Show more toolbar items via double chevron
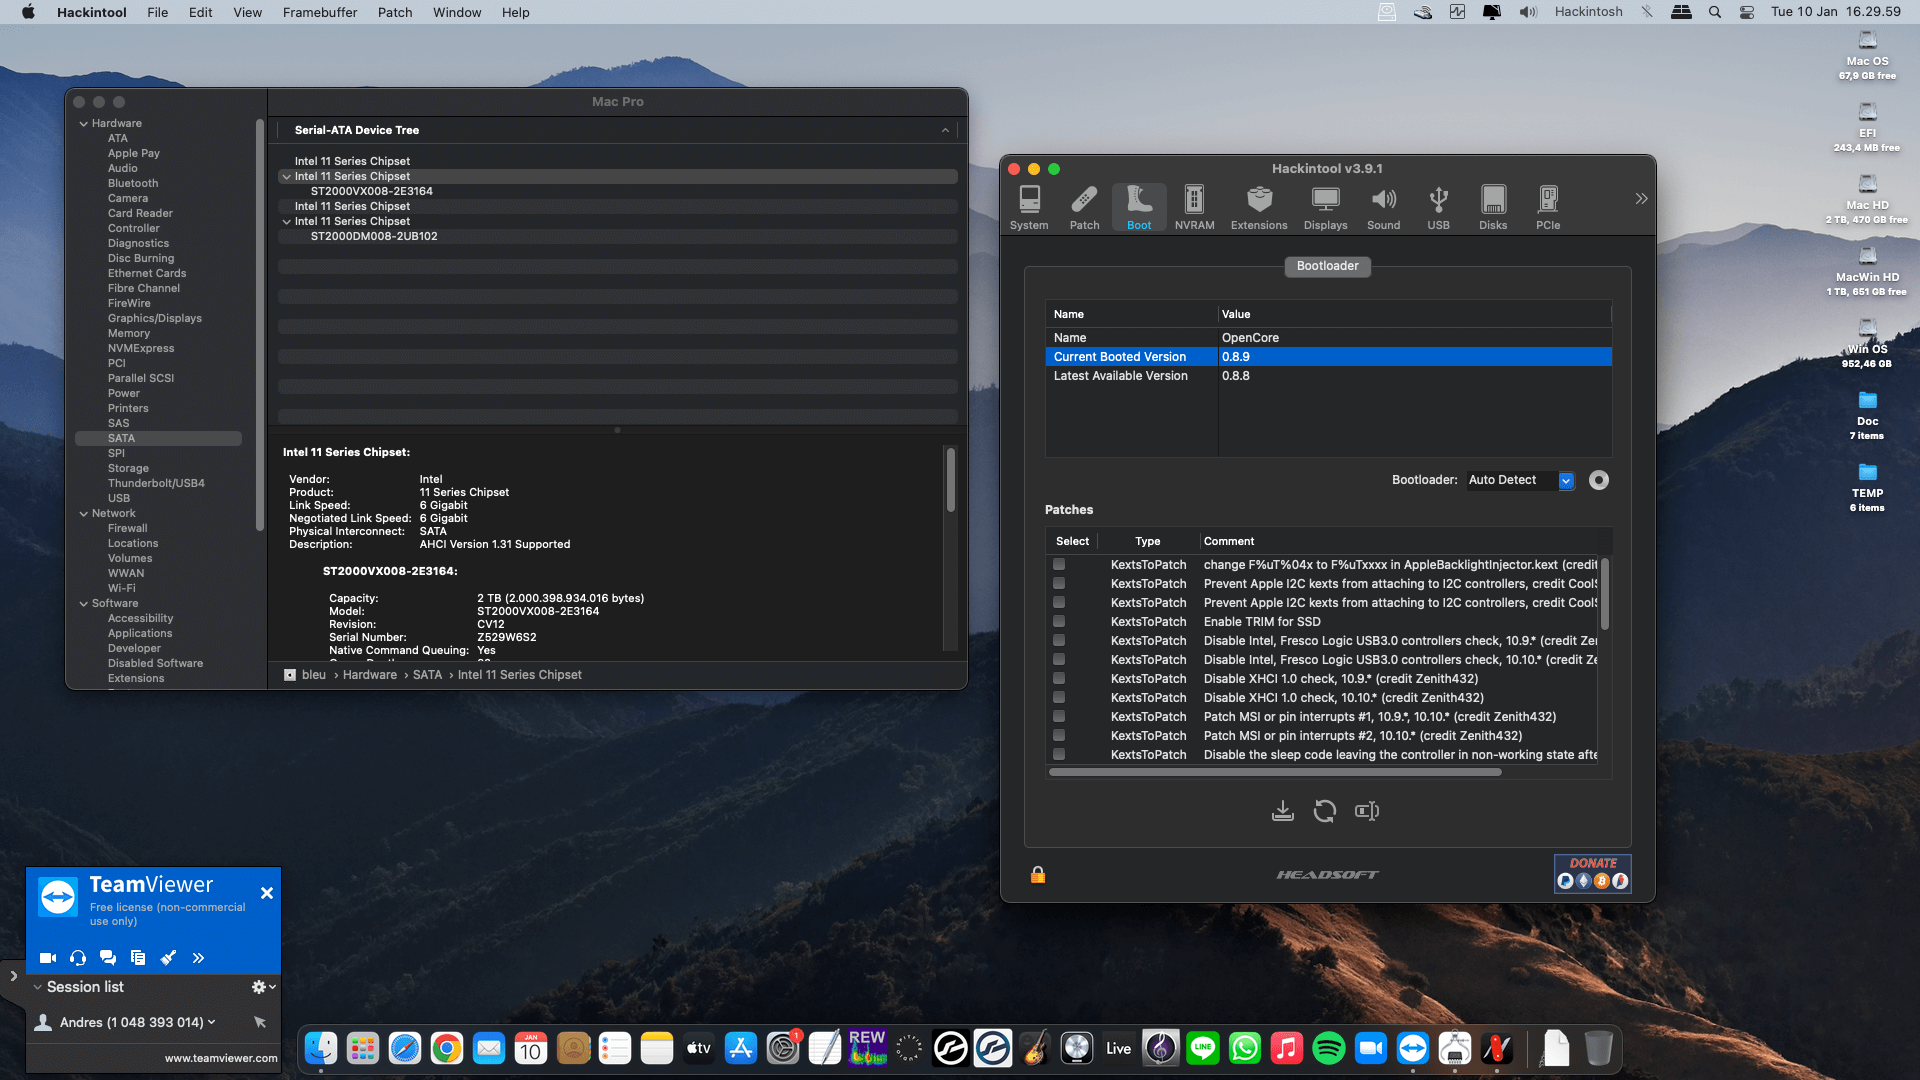 pos(1641,199)
